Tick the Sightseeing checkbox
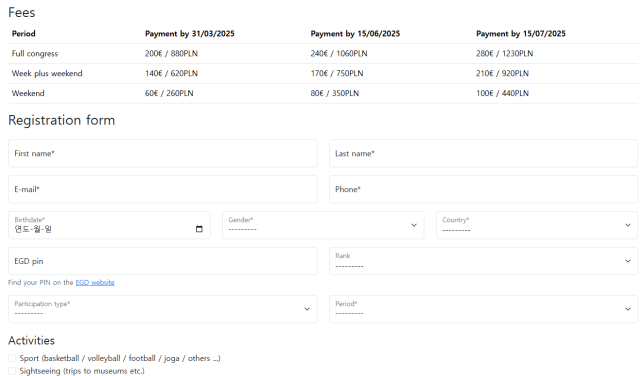643x376 pixels. [12, 371]
